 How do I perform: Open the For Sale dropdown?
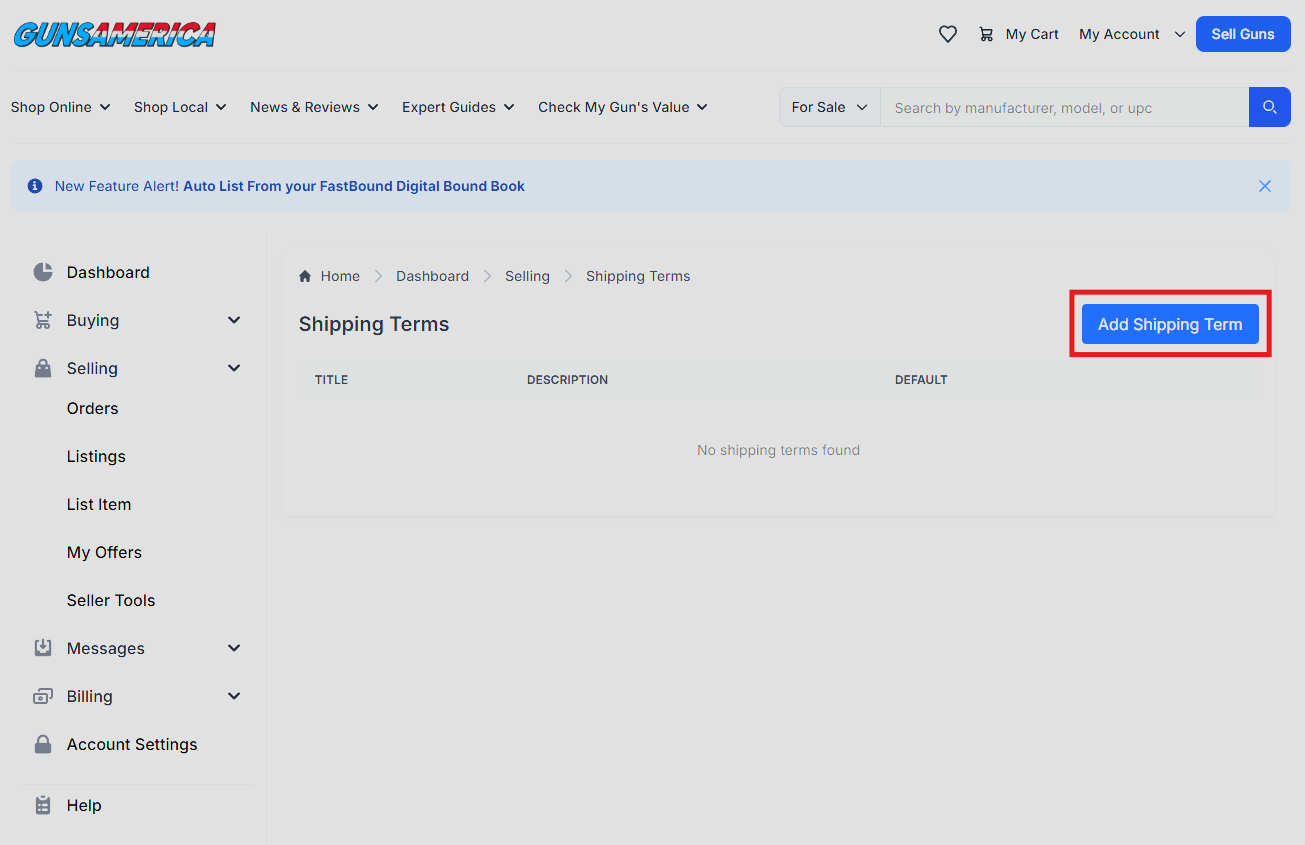click(x=829, y=107)
